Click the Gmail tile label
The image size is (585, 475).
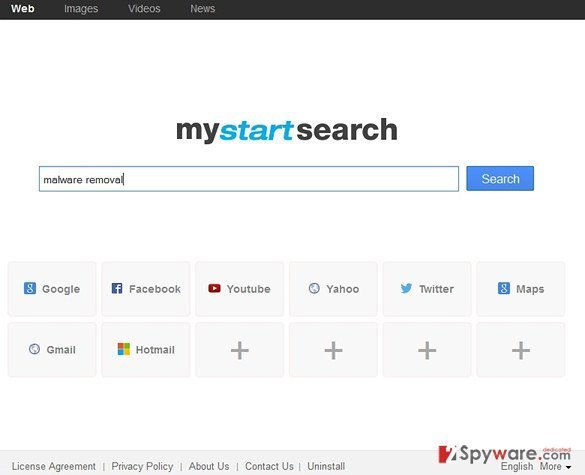coord(61,350)
